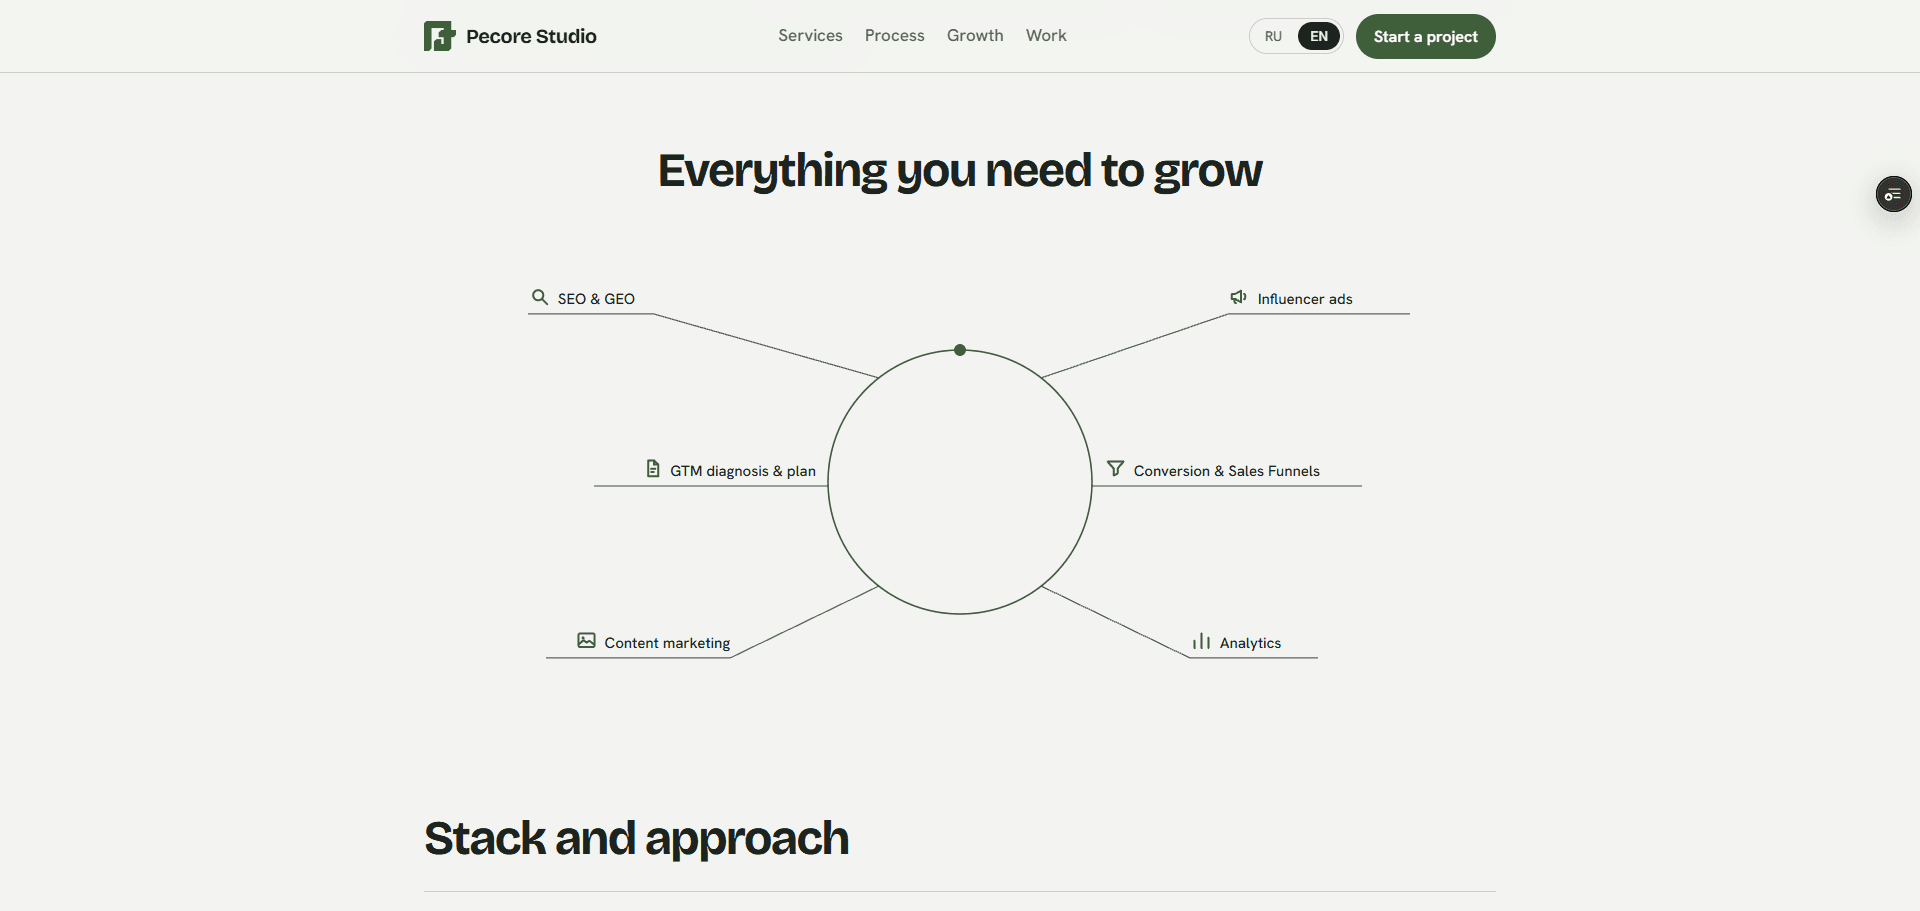
Task: Open the Growth nav link
Action: point(975,35)
